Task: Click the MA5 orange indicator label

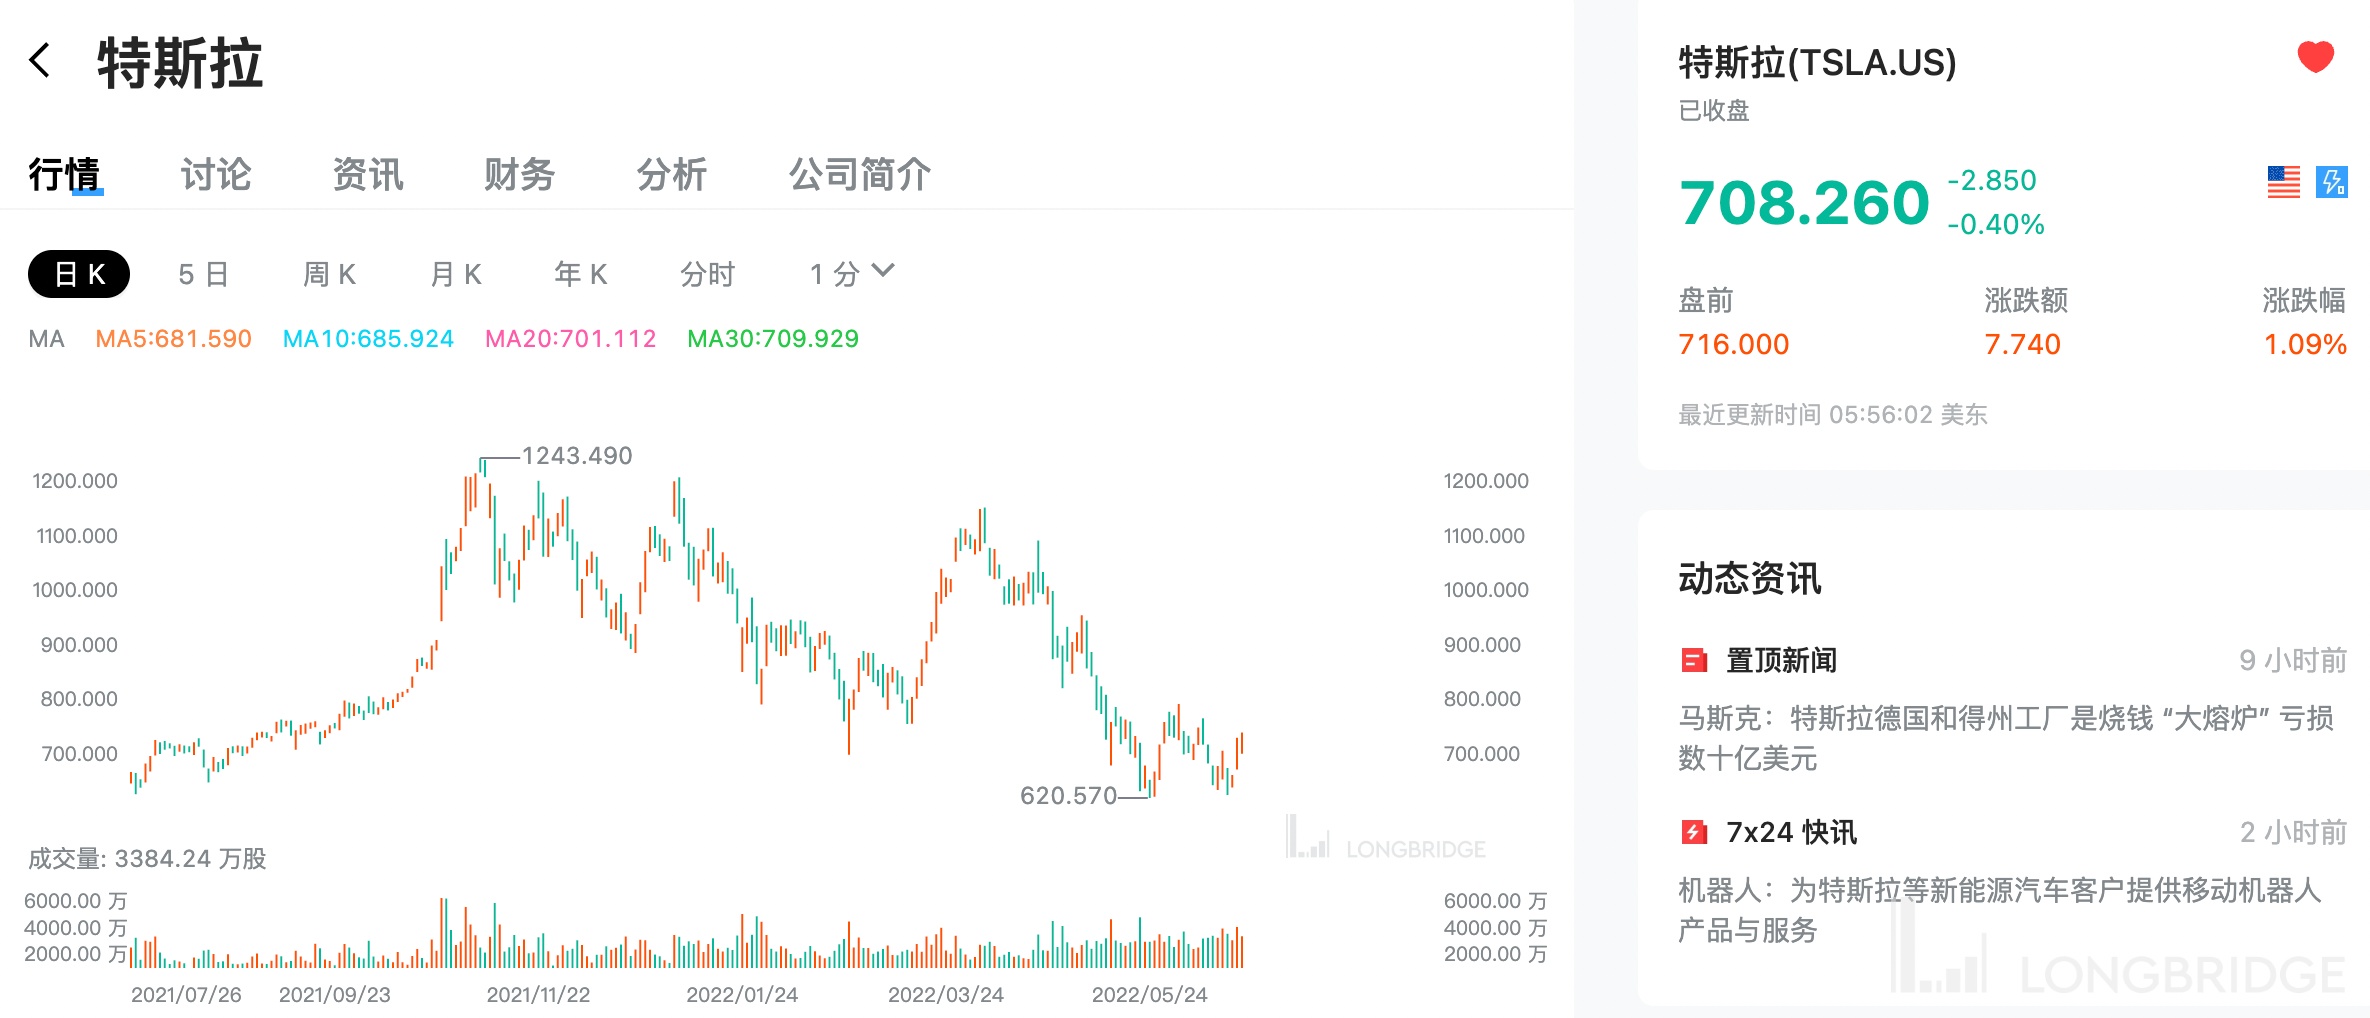Action: (x=173, y=339)
